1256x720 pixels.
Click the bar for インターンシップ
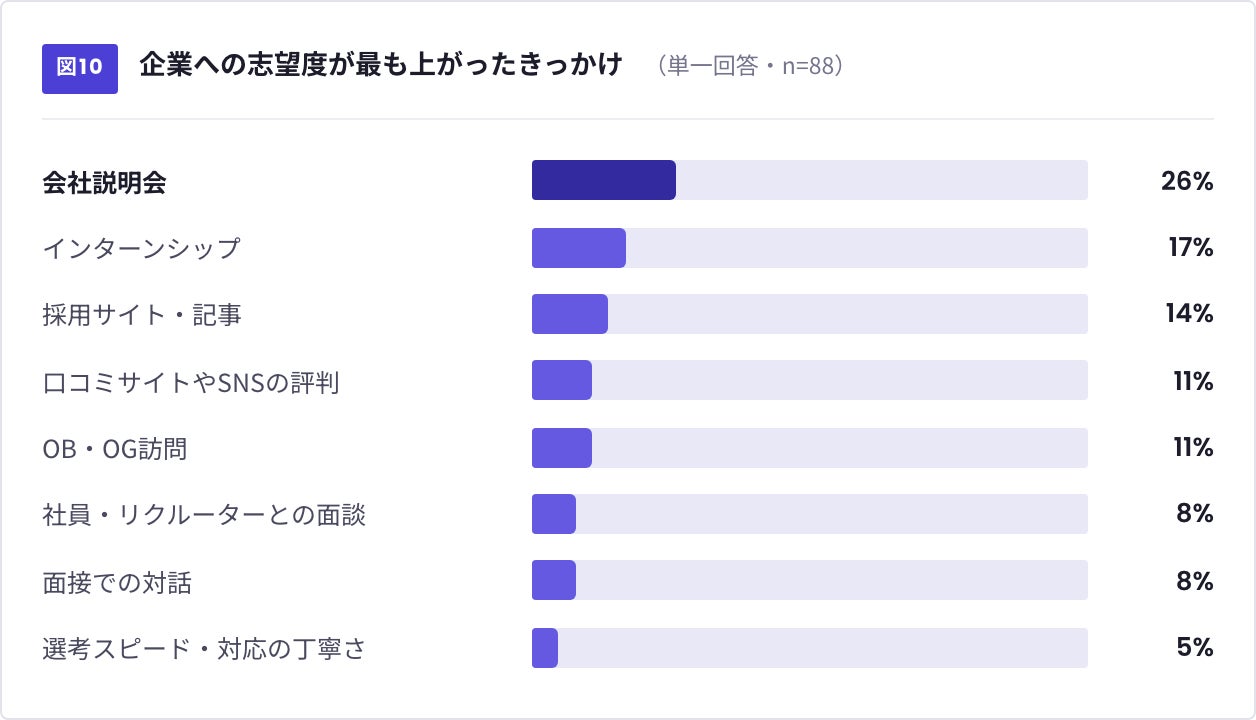coord(579,248)
